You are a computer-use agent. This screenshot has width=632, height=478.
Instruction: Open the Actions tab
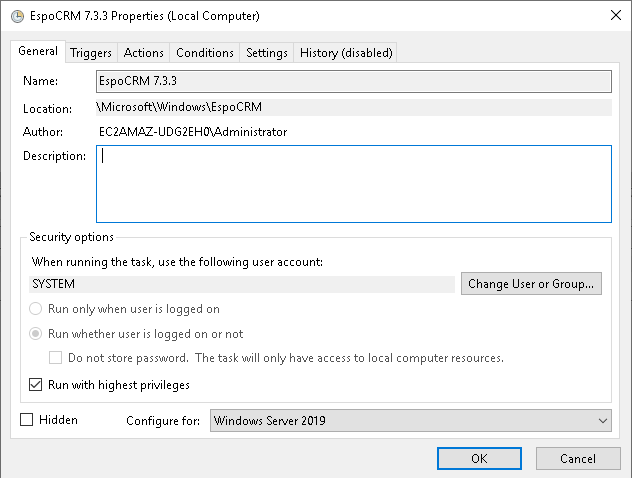click(143, 53)
